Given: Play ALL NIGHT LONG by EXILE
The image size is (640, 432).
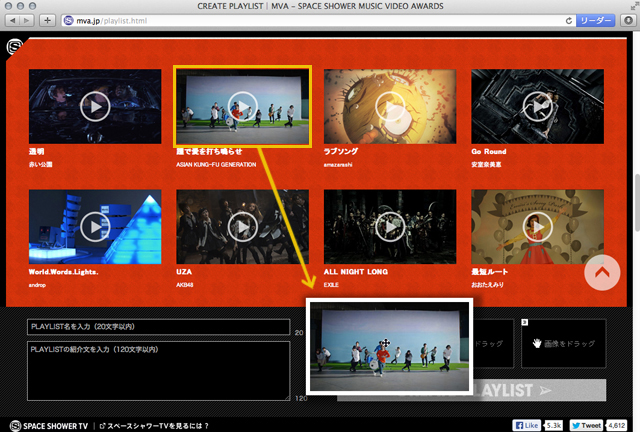Looking at the screenshot, I should [389, 227].
